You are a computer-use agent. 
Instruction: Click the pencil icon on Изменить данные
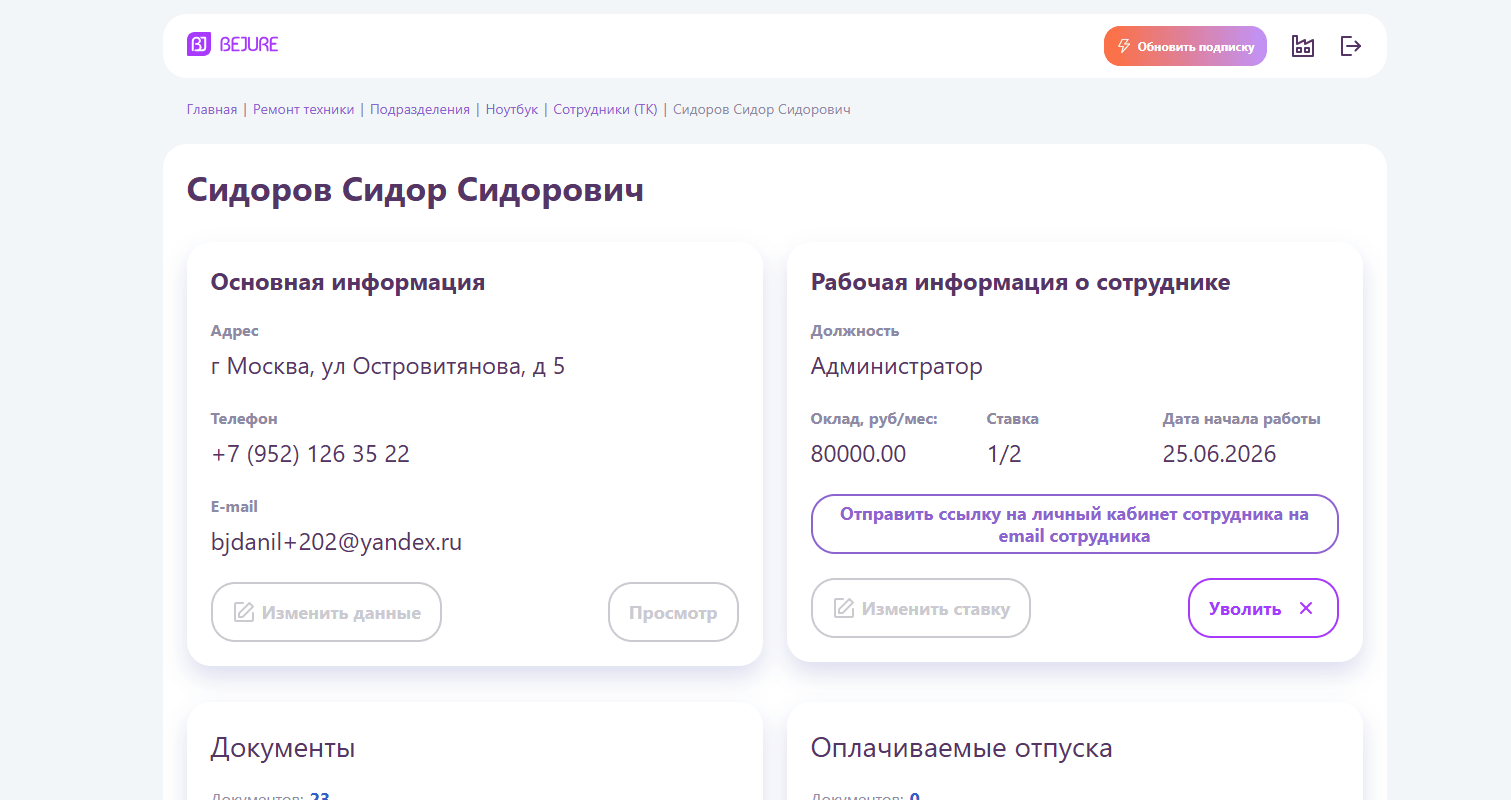243,612
